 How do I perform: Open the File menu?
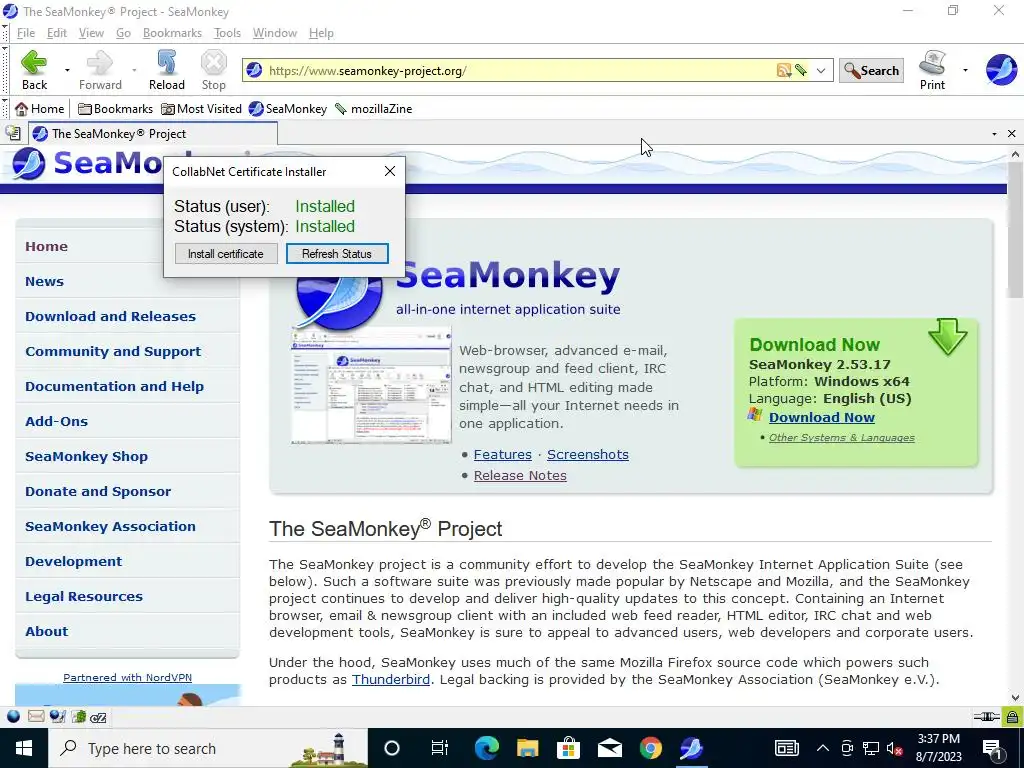pyautogui.click(x=26, y=33)
